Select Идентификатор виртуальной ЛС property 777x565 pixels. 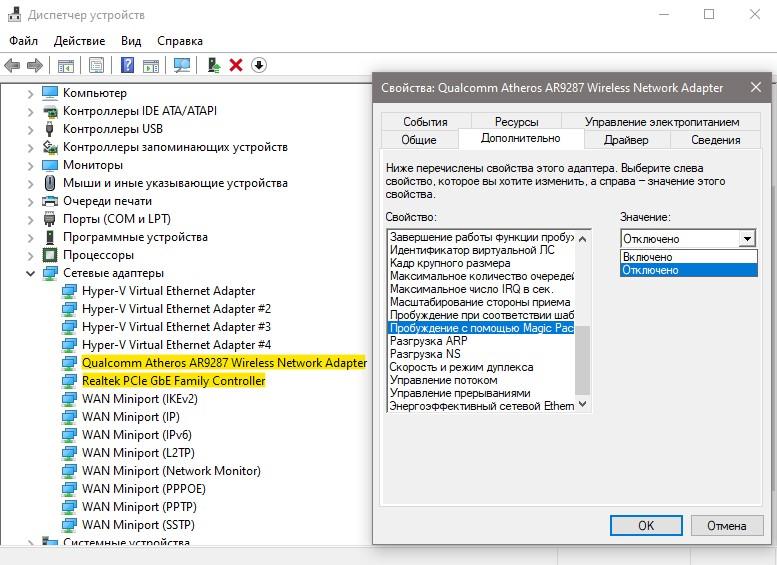[x=472, y=250]
